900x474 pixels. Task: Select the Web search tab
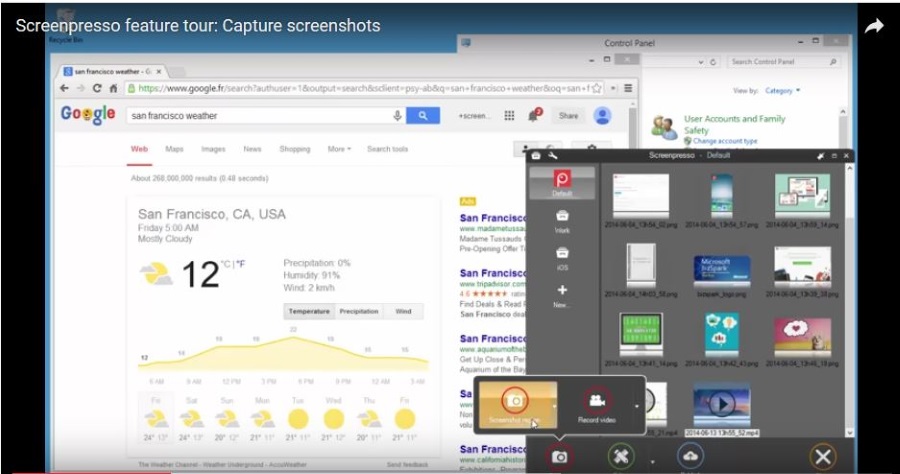139,149
